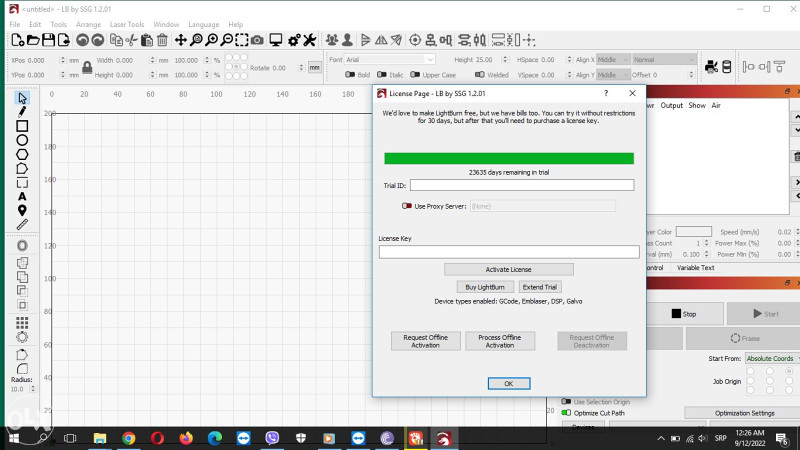Click the font Height 25.00 stepper
This screenshot has width=800, height=450.
click(505, 60)
